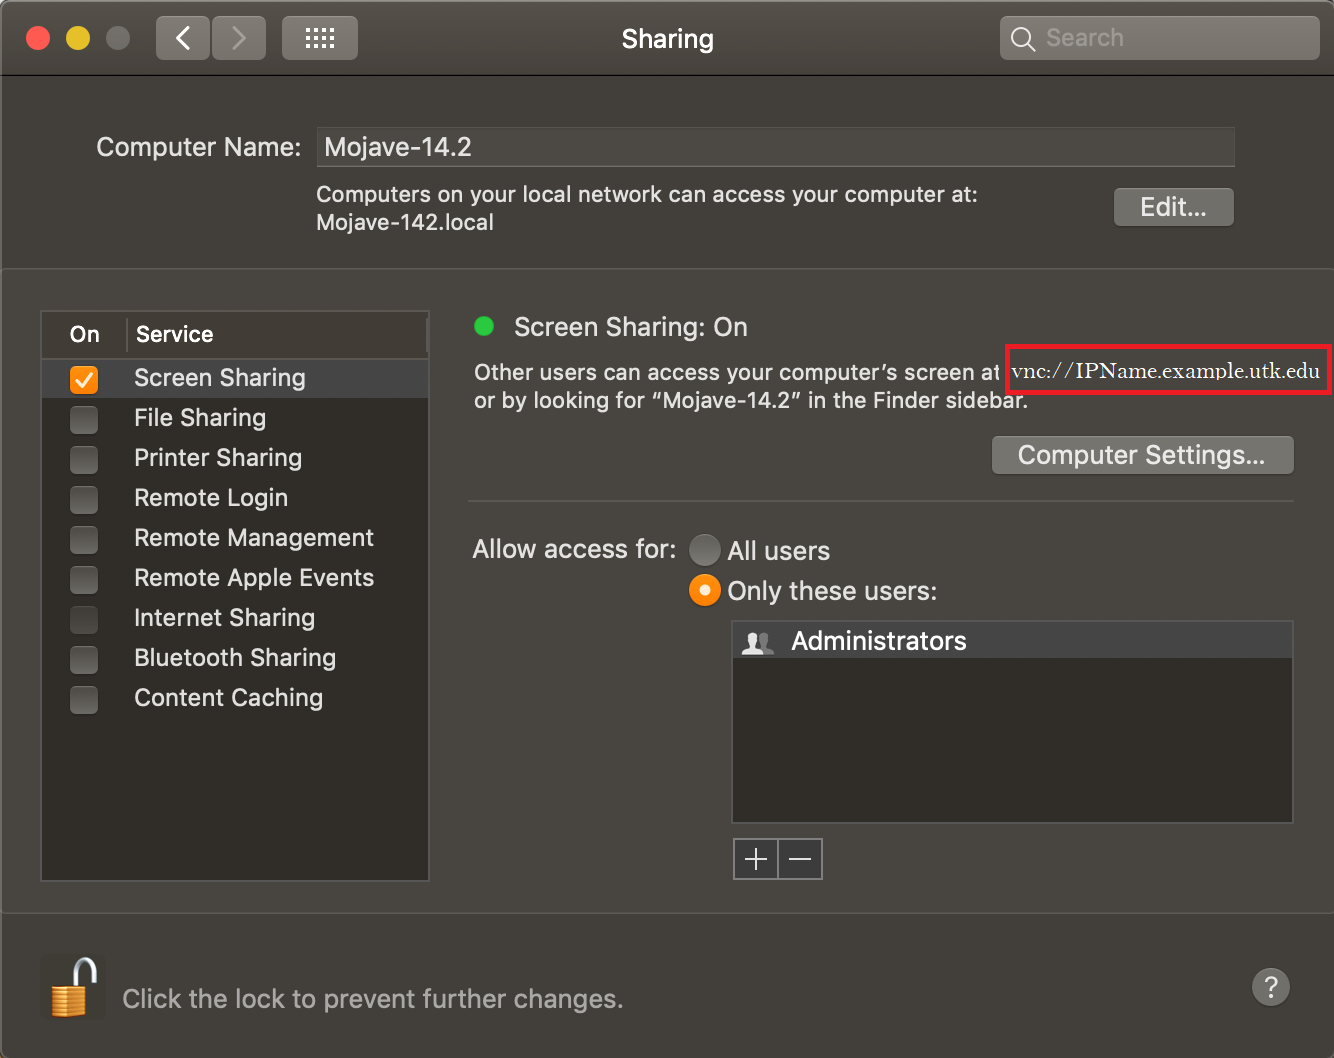Viewport: 1334px width, 1058px height.
Task: Click the forward navigation arrow
Action: (x=239, y=39)
